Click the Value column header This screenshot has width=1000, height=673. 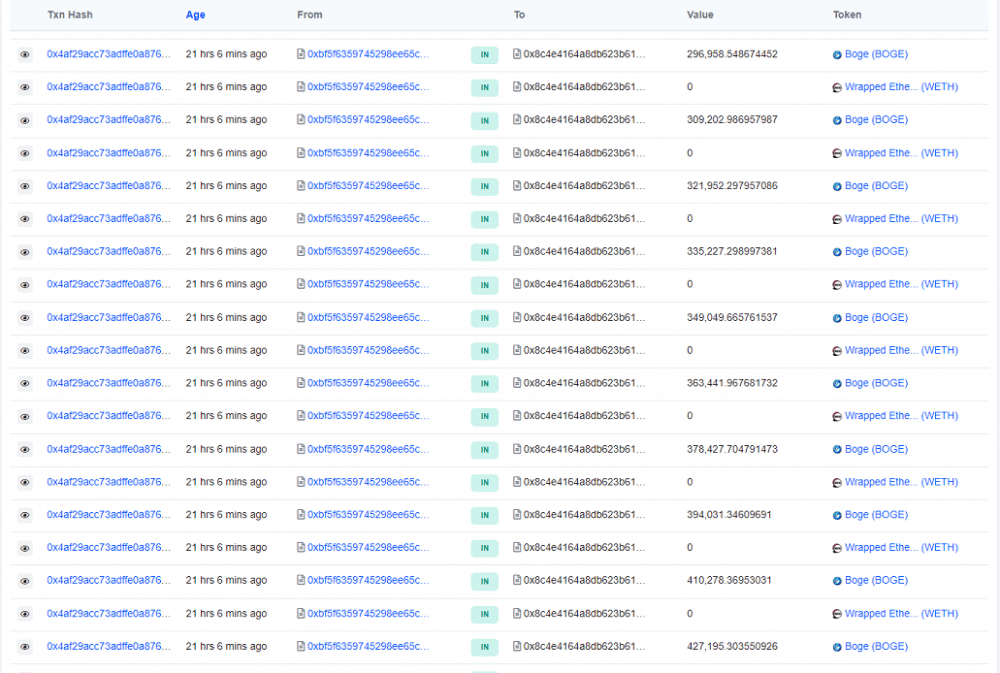click(x=700, y=15)
